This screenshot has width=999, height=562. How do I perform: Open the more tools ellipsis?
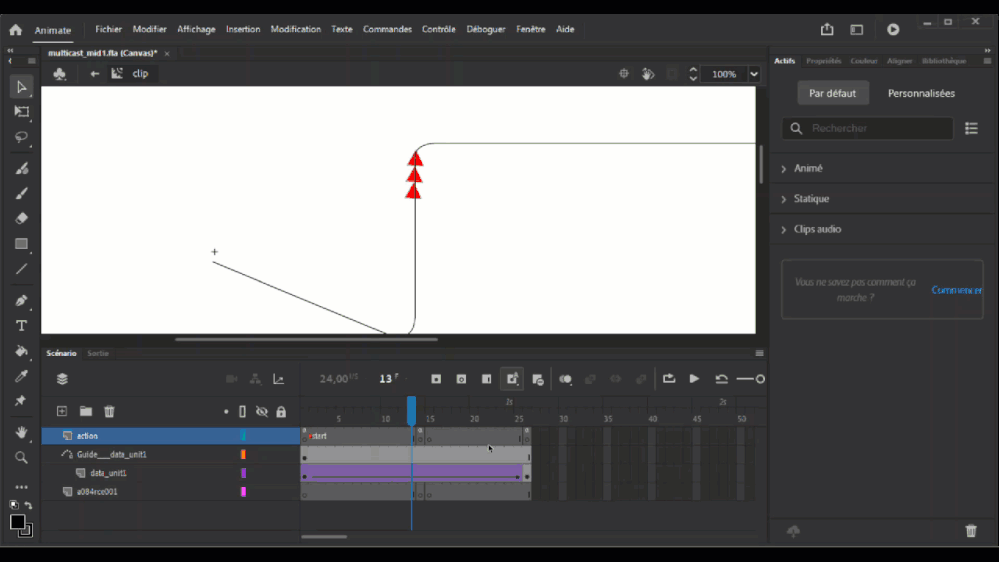[x=22, y=487]
